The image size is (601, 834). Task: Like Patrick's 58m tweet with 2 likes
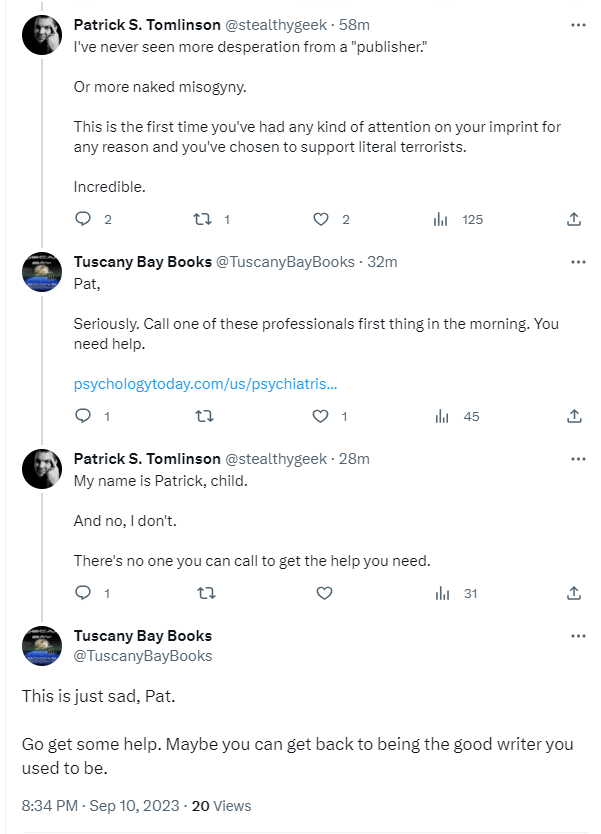[x=321, y=220]
